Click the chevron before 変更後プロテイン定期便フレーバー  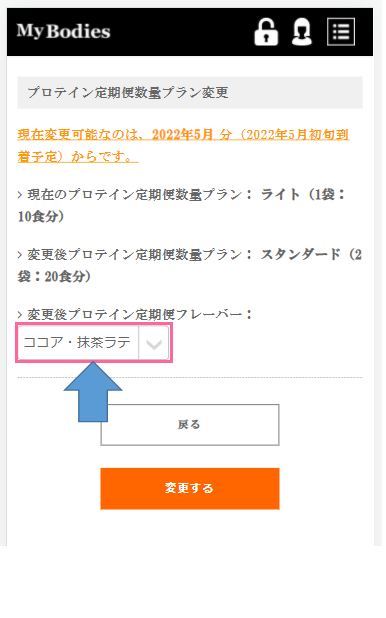click(20, 315)
